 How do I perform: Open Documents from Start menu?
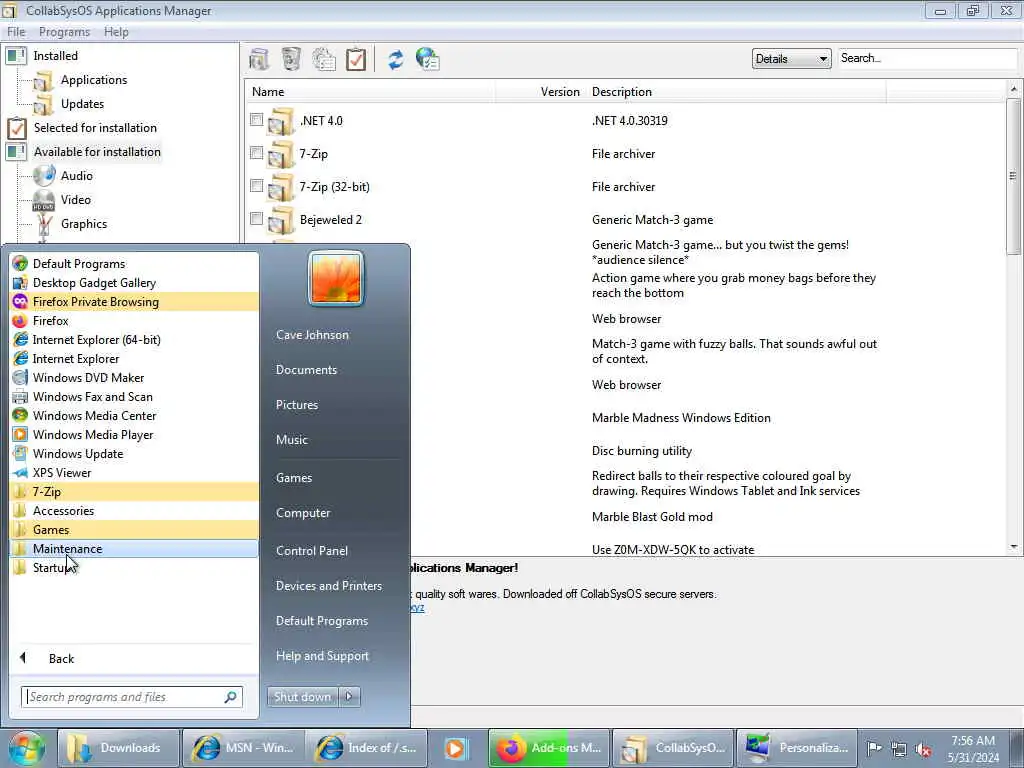pos(306,370)
